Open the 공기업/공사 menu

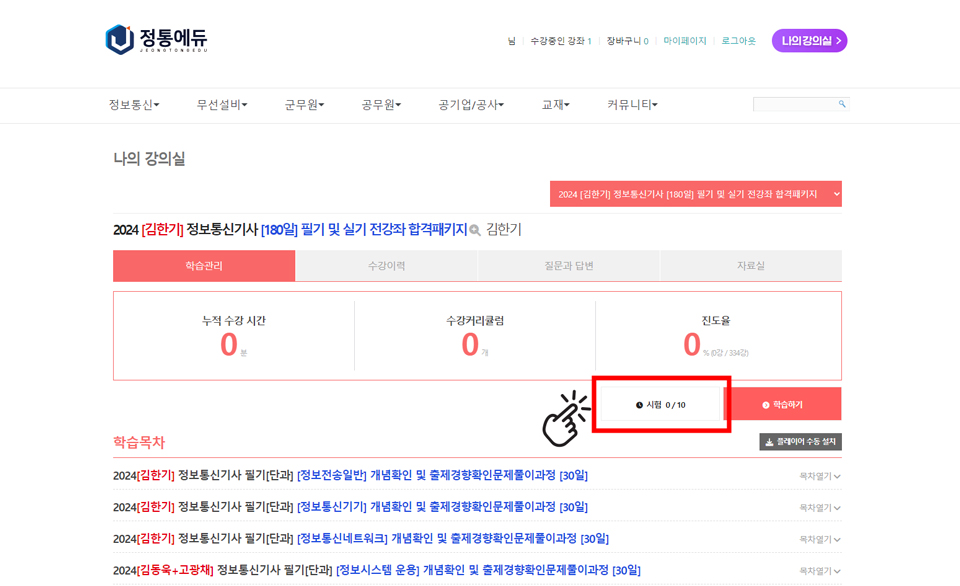click(x=471, y=105)
